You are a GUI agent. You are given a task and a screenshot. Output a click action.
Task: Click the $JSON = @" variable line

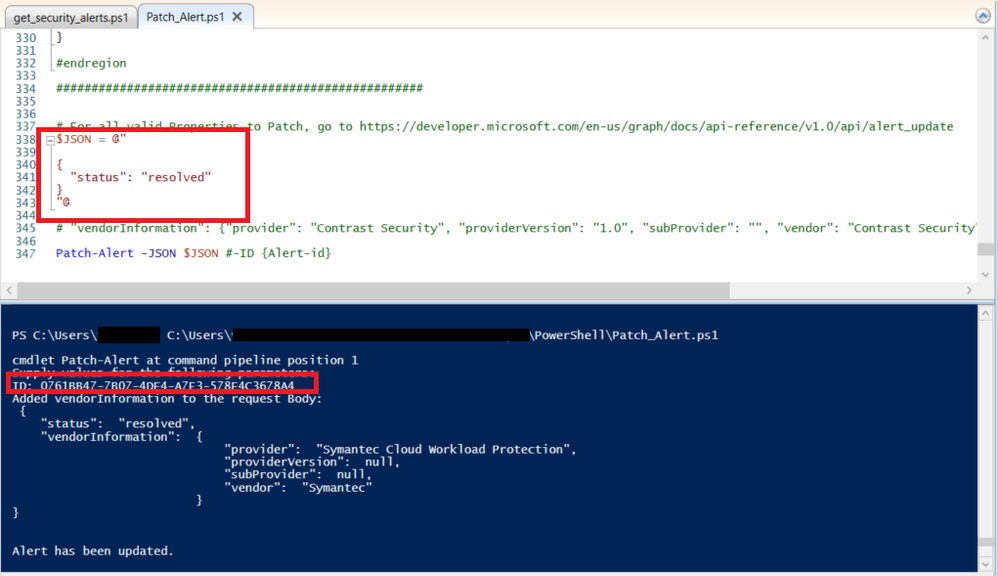point(91,139)
